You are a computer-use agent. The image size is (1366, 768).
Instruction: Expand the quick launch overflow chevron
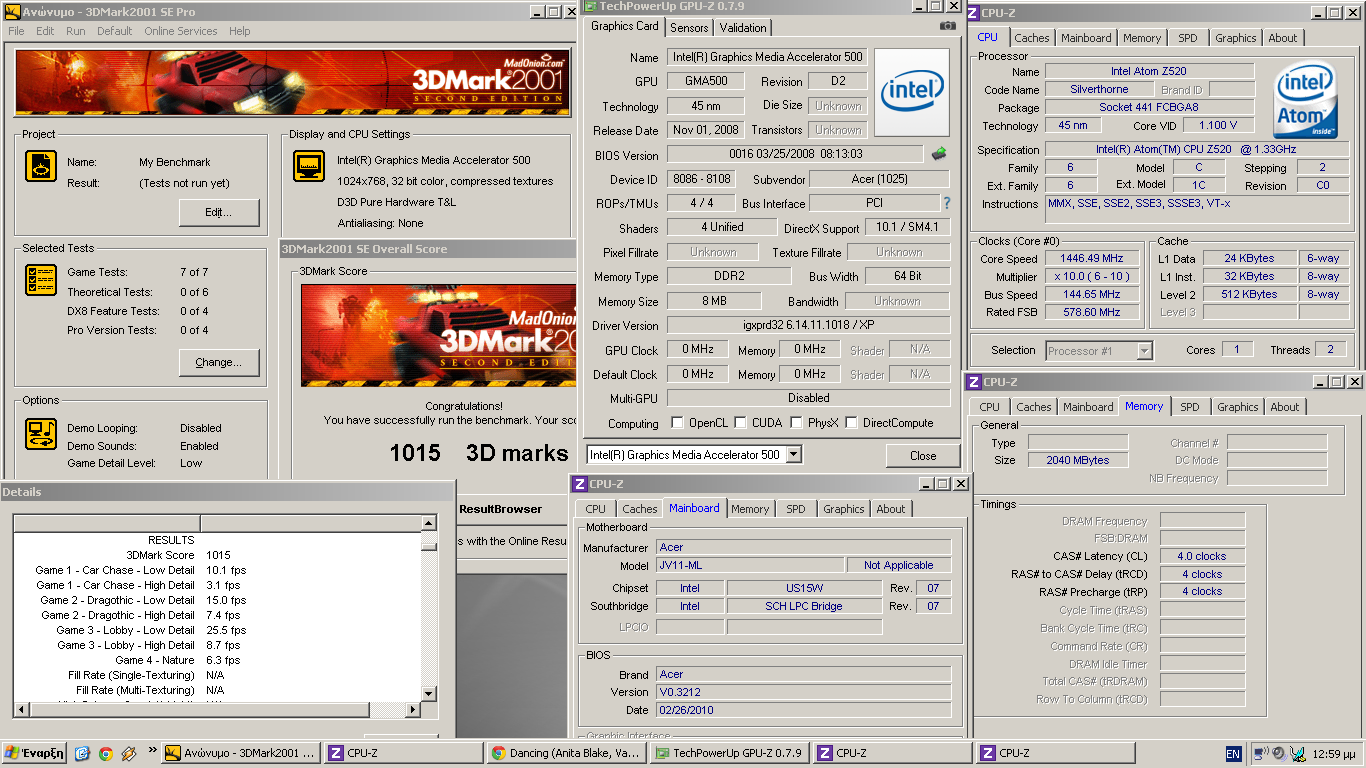[152, 749]
